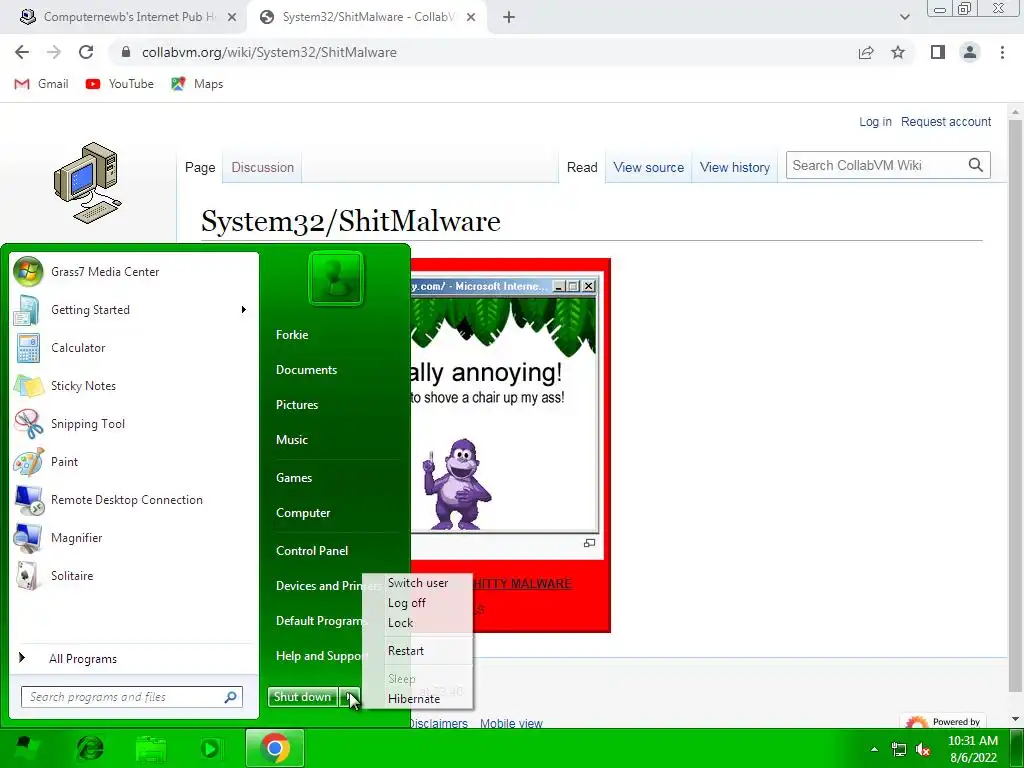1024x768 pixels.
Task: Click Chrome icon on taskbar
Action: 275,748
